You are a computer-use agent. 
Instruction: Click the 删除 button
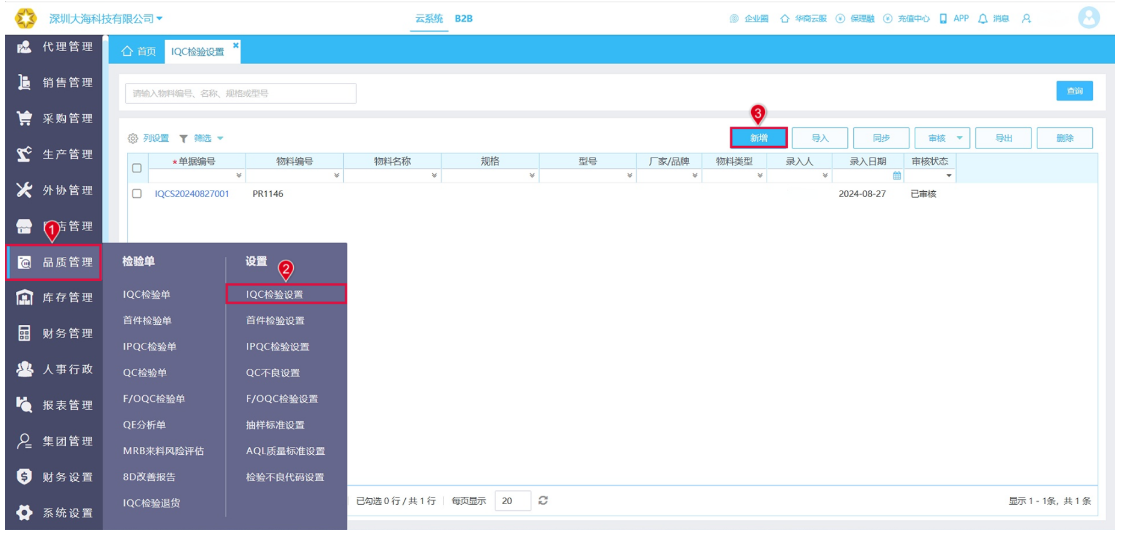[1064, 138]
